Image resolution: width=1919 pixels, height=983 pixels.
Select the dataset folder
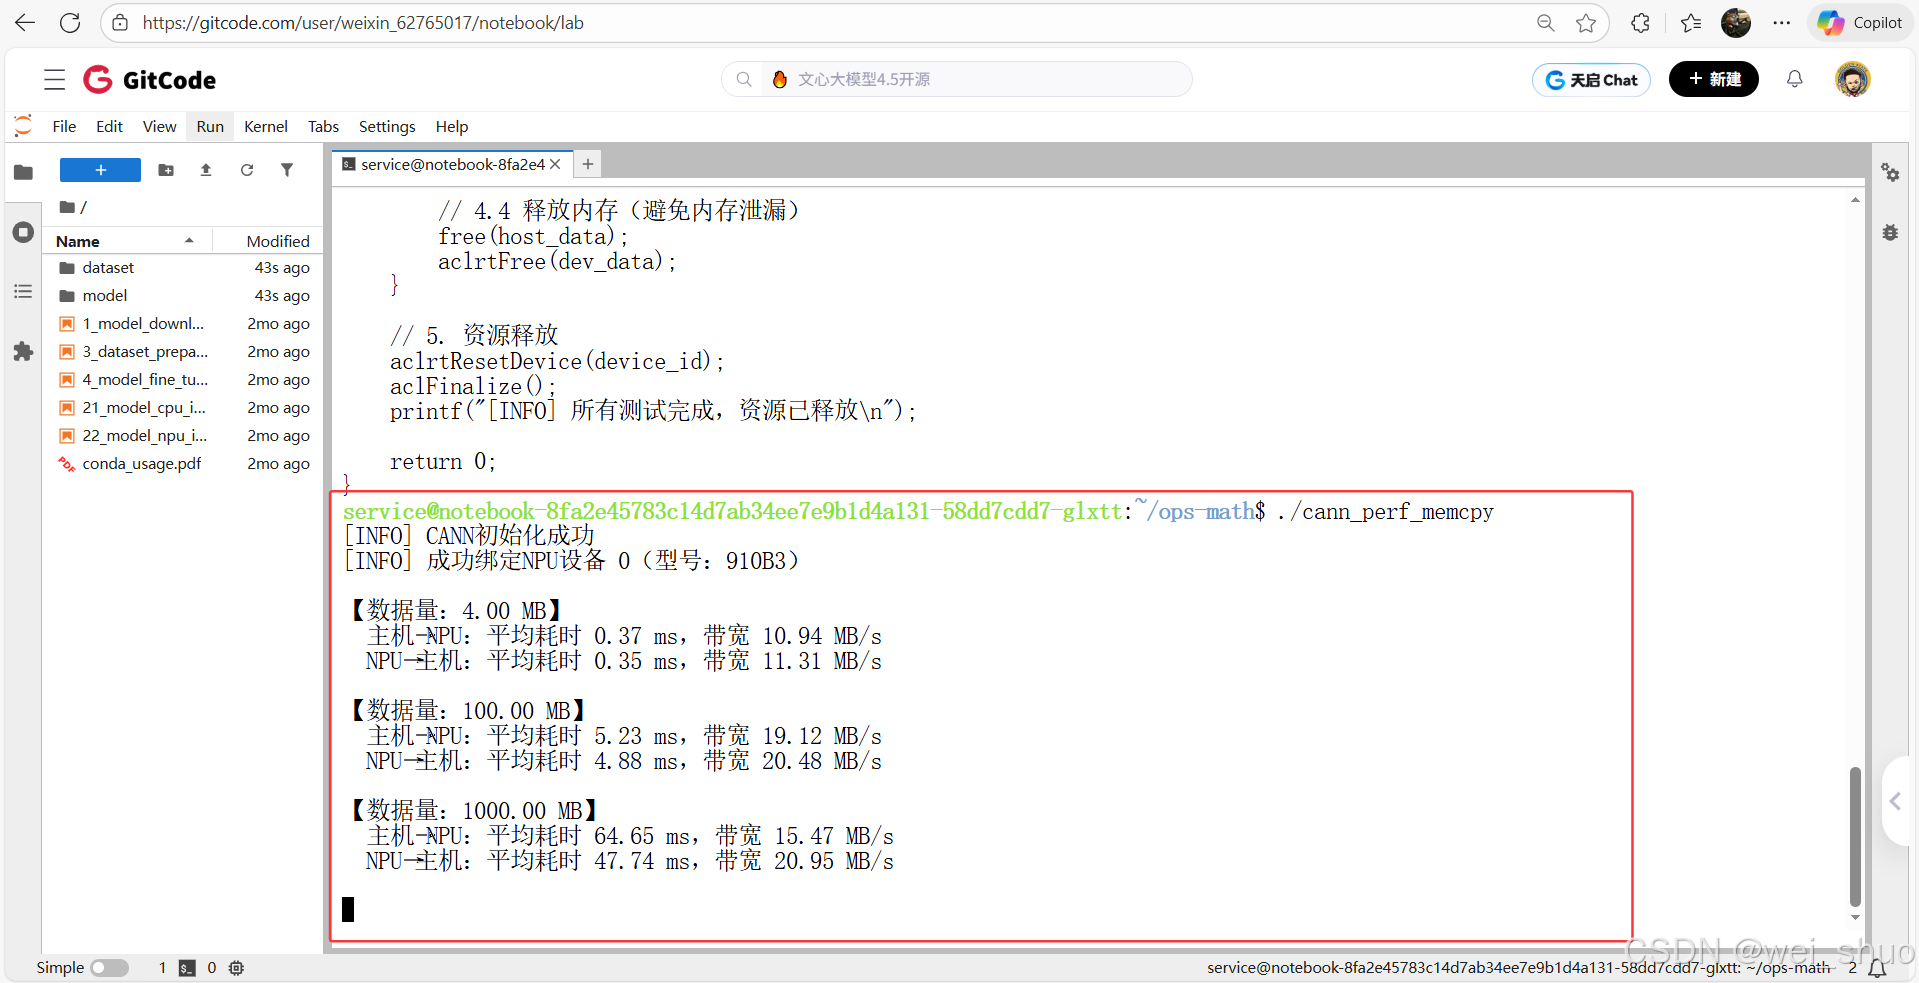point(184,267)
